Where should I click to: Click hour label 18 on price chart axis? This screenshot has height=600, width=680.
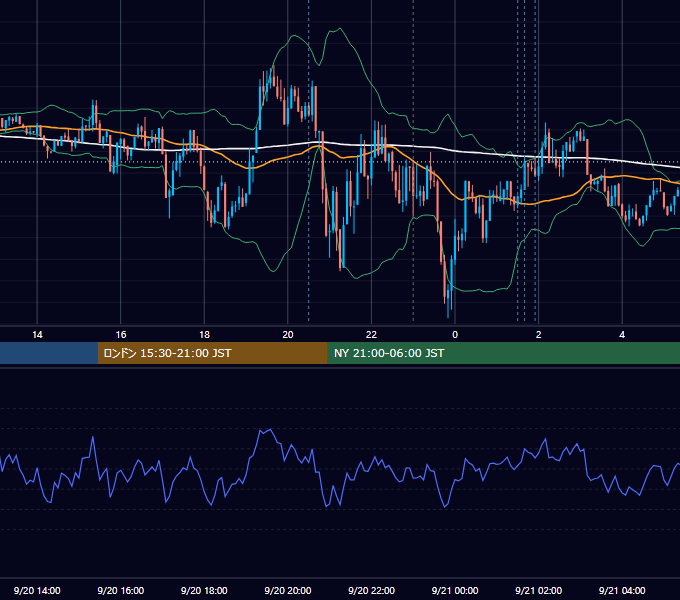pos(204,335)
